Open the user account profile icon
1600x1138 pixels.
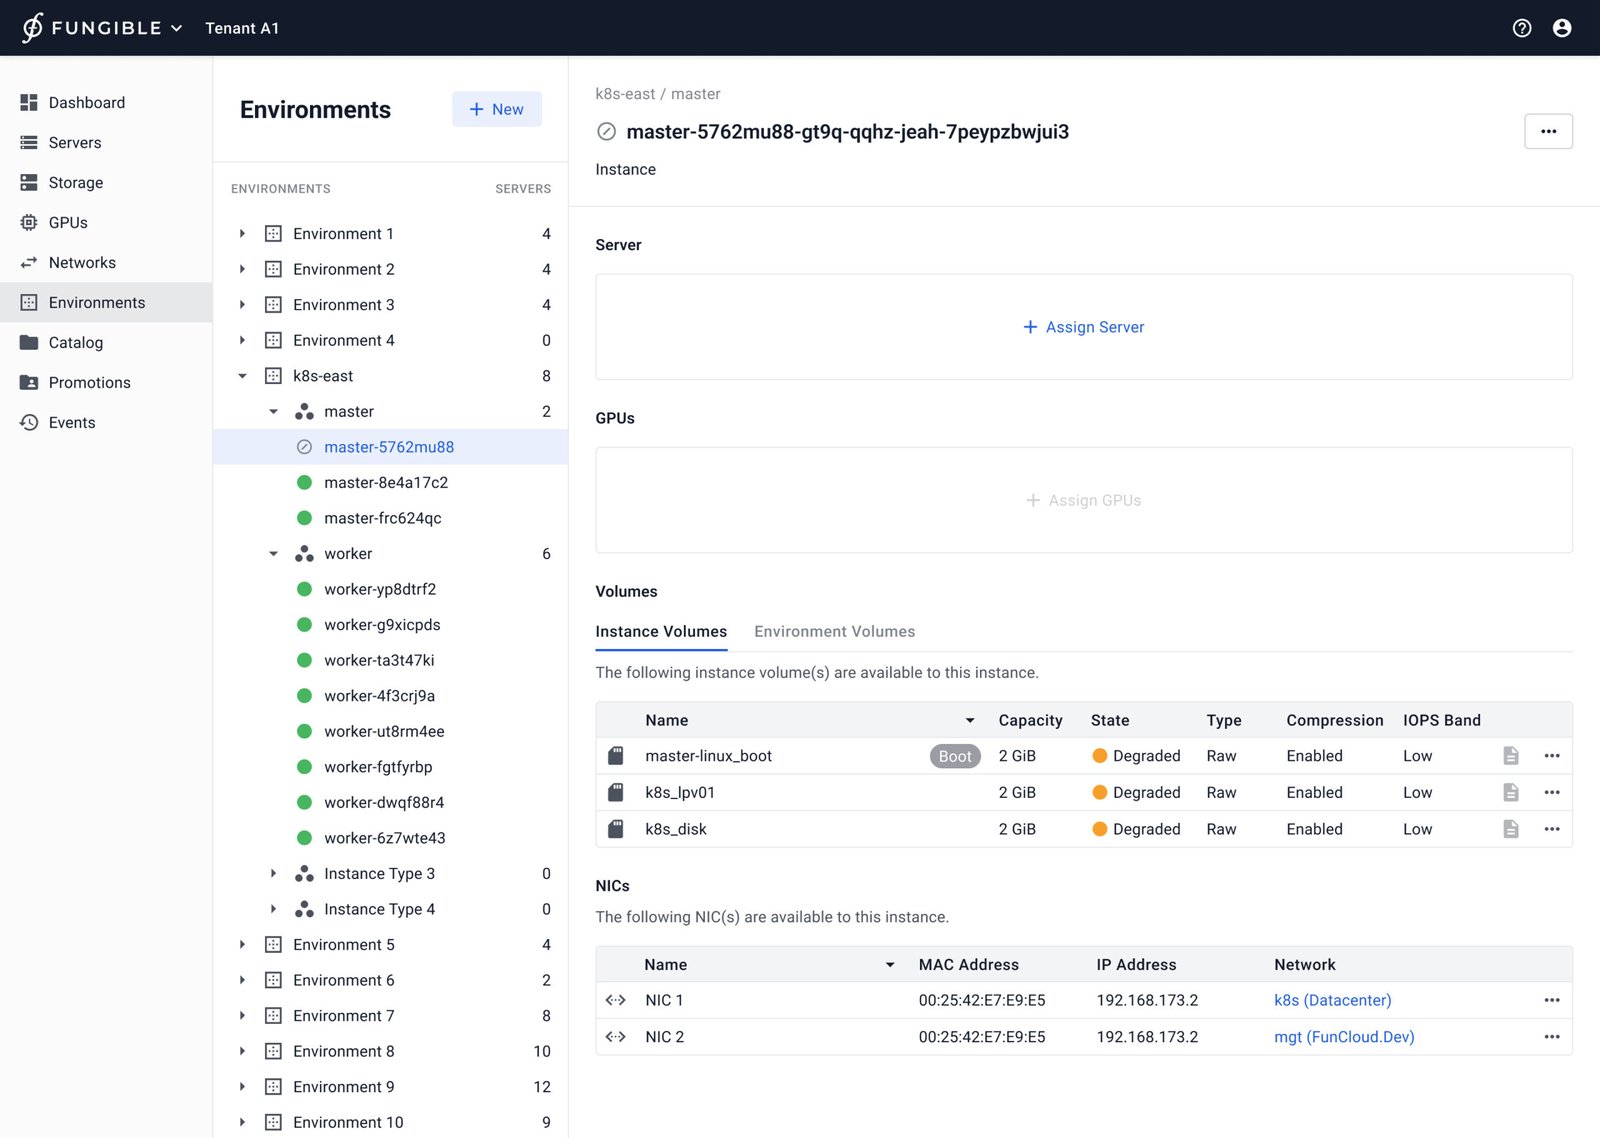(1561, 28)
